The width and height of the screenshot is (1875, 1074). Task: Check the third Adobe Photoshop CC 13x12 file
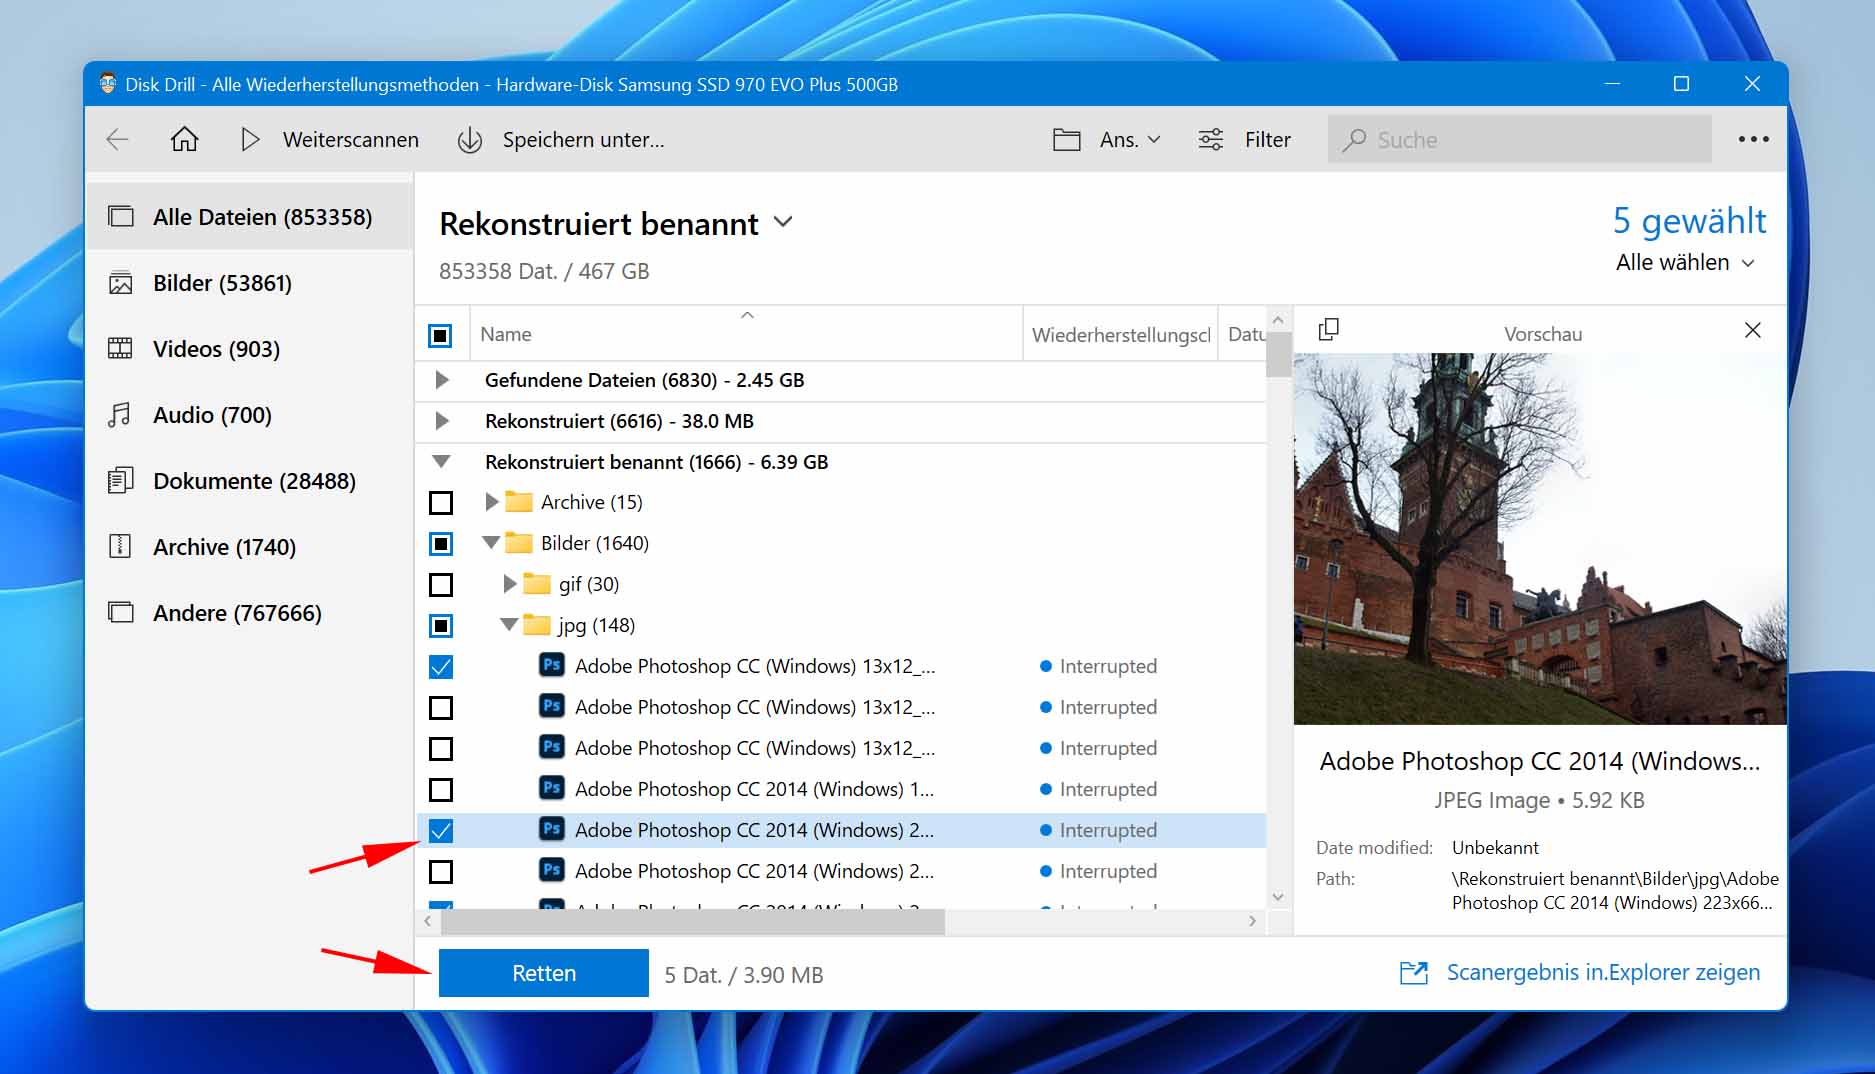(x=440, y=748)
